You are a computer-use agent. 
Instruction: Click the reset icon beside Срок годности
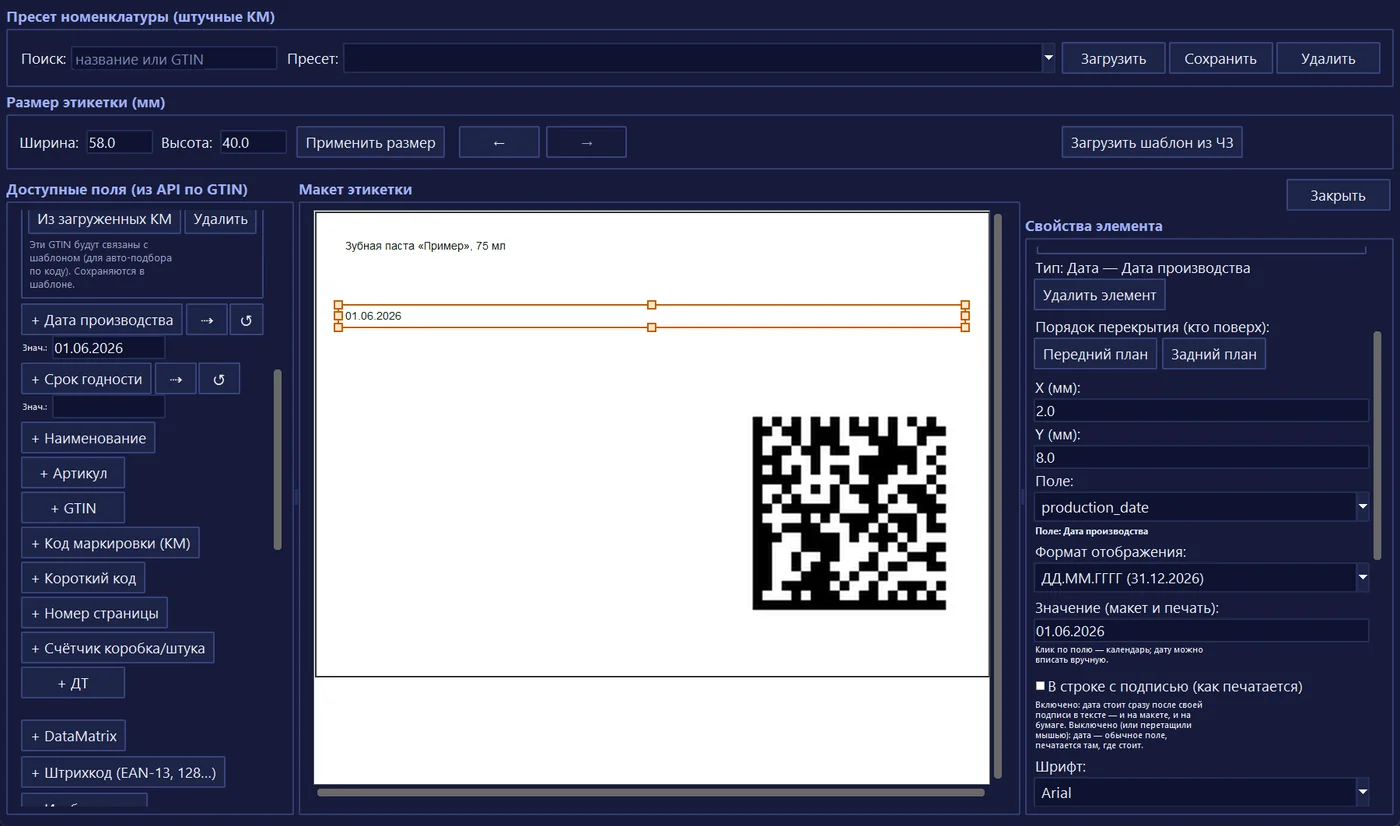pyautogui.click(x=219, y=379)
